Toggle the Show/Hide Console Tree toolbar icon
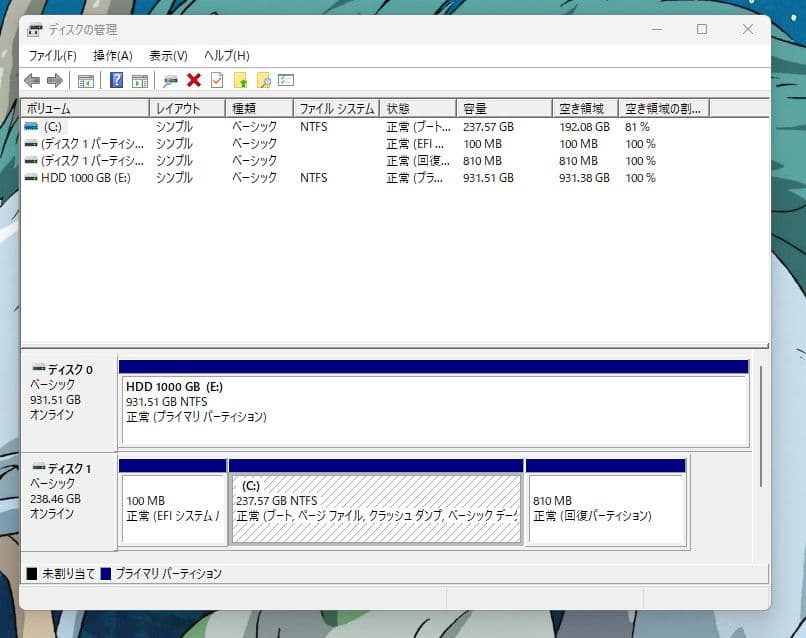This screenshot has width=806, height=638. (x=86, y=80)
